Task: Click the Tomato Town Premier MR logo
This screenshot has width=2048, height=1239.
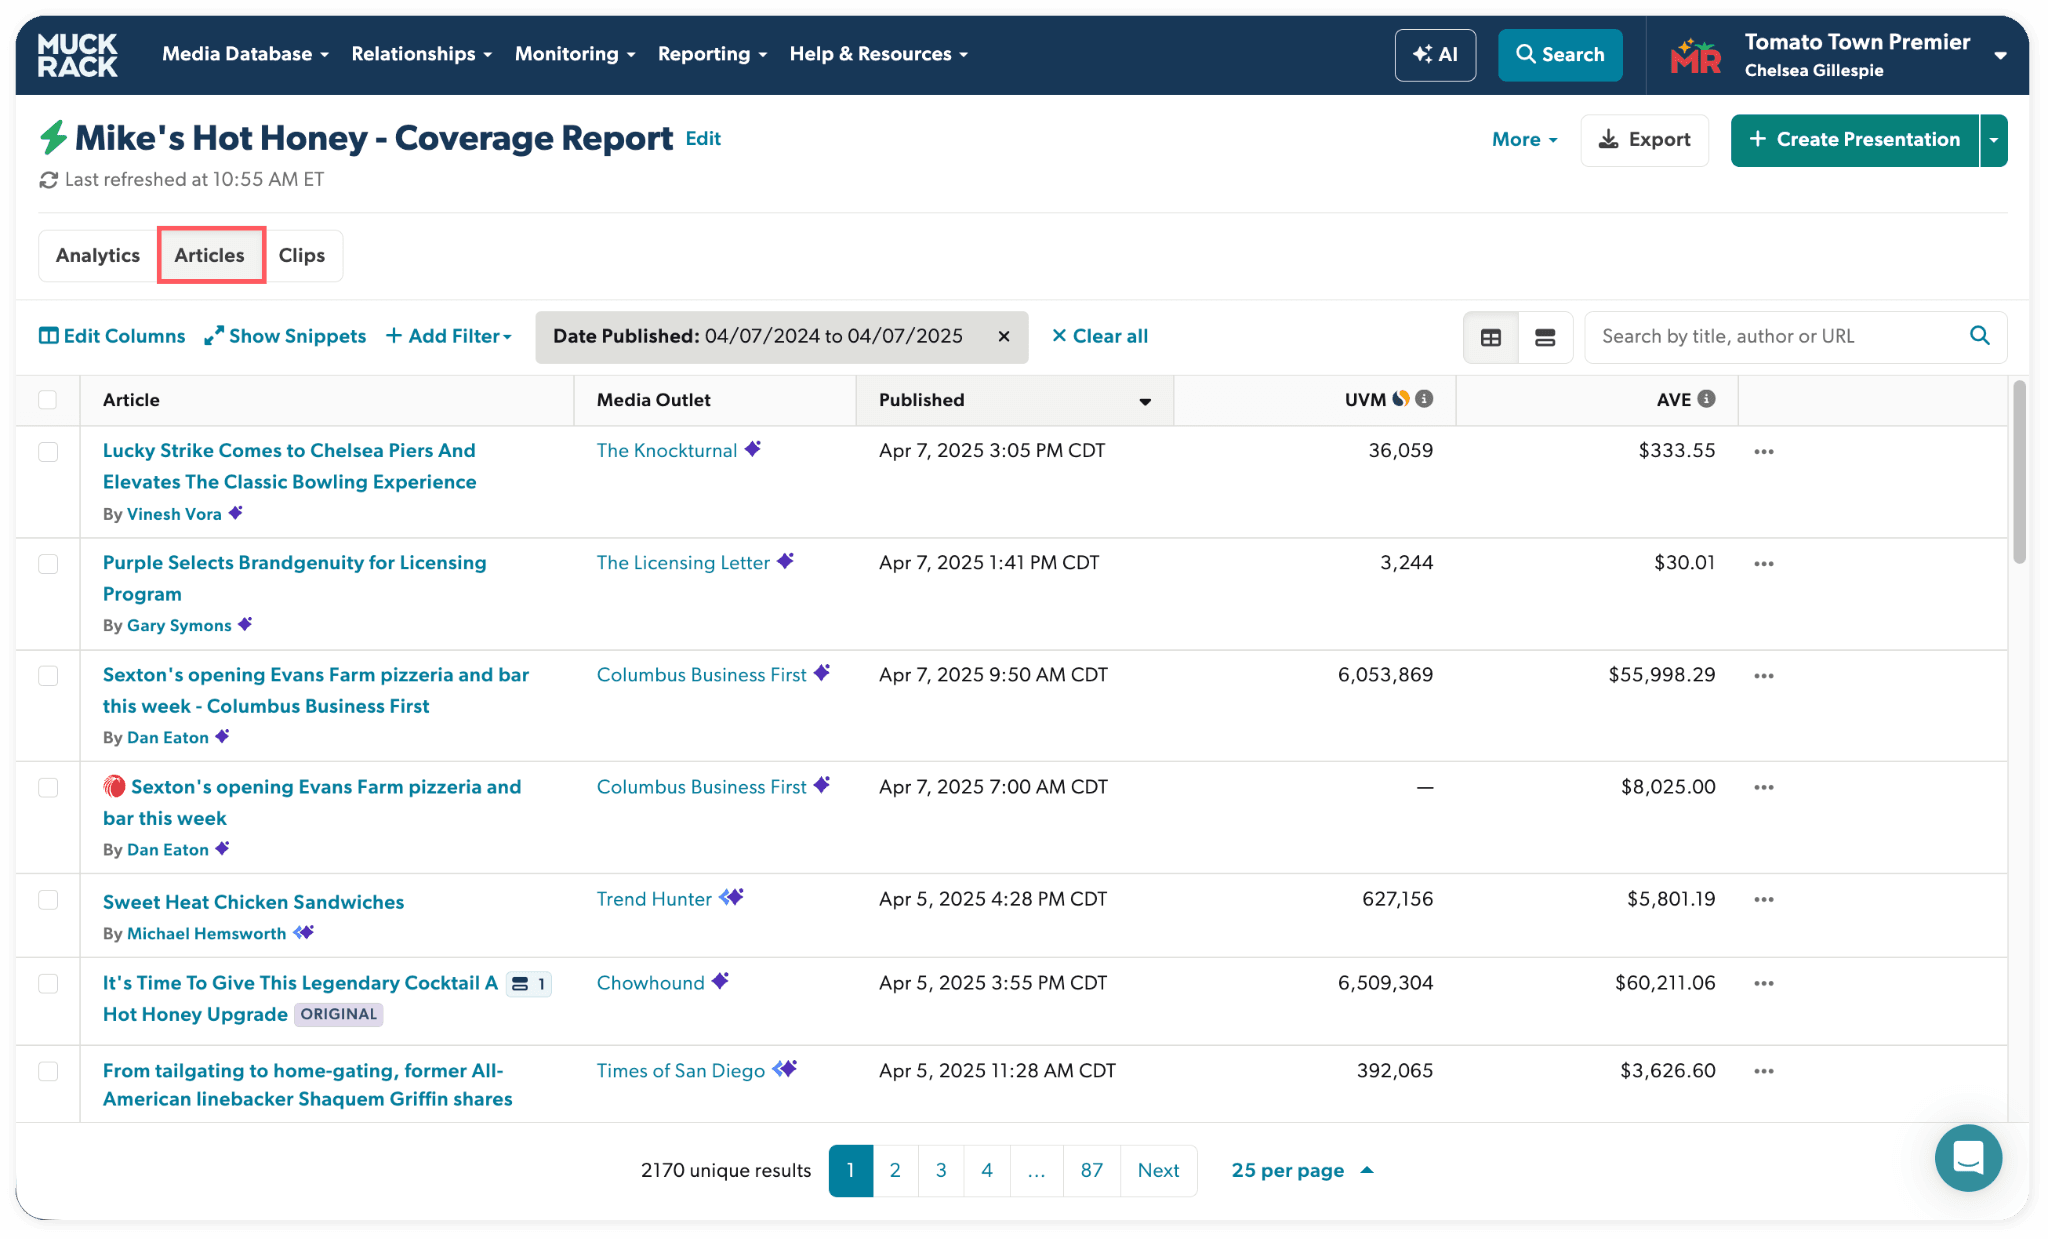Action: point(1696,56)
